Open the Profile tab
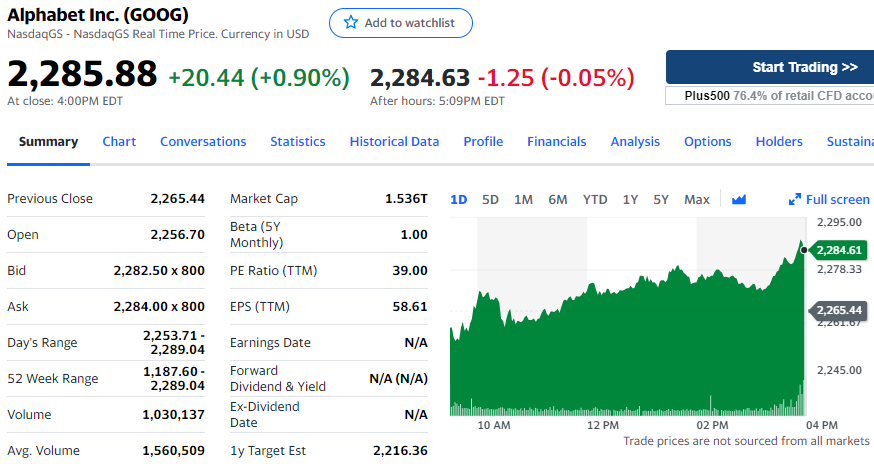 (483, 142)
